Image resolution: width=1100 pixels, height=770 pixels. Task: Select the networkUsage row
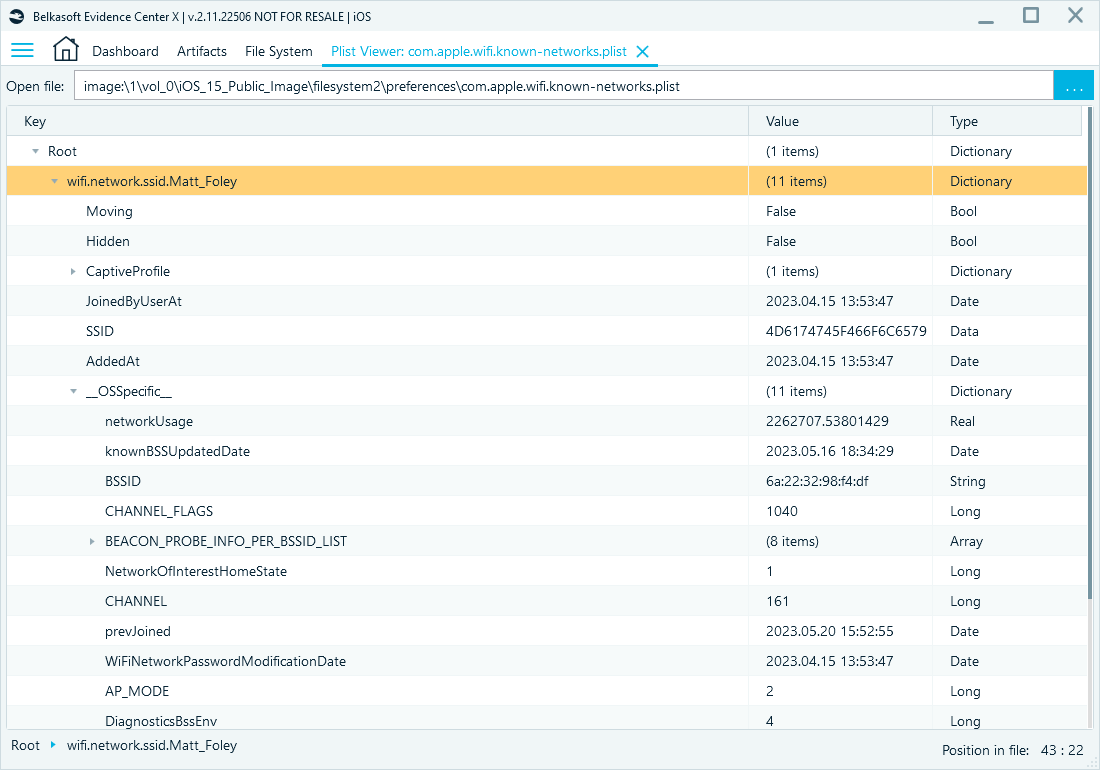point(546,421)
